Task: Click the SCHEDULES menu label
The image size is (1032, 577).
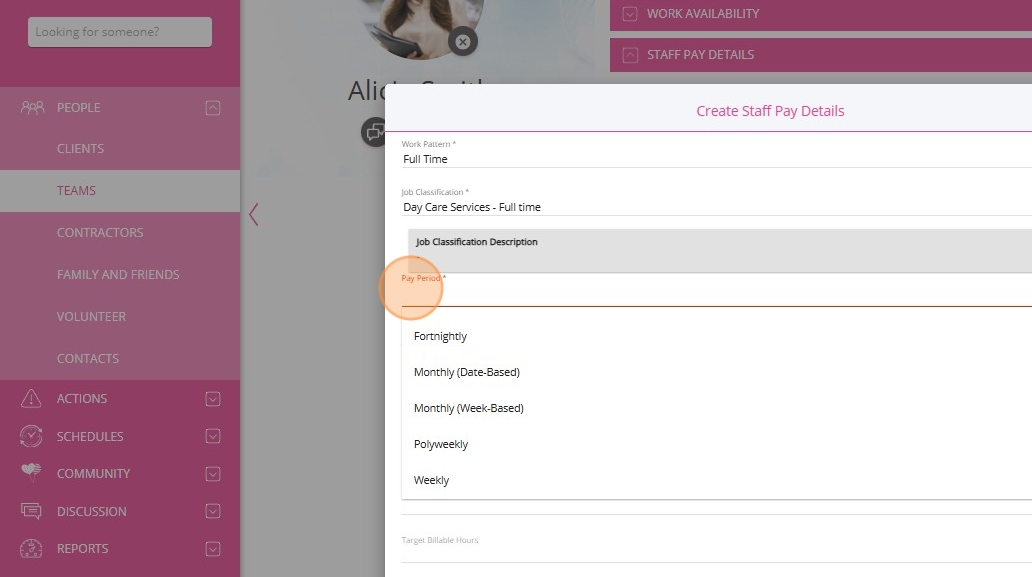Action: pyautogui.click(x=90, y=437)
